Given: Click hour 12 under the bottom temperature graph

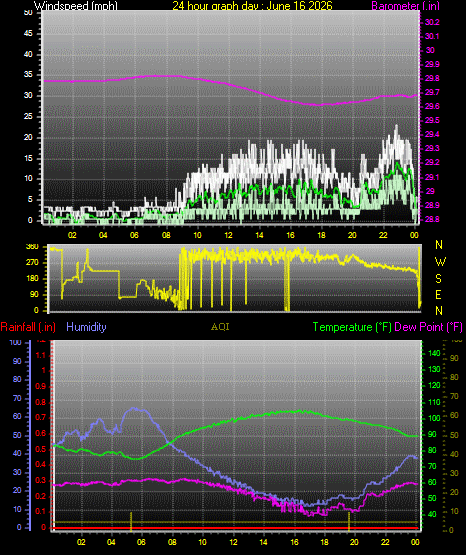Looking at the screenshot, I should (x=233, y=542).
